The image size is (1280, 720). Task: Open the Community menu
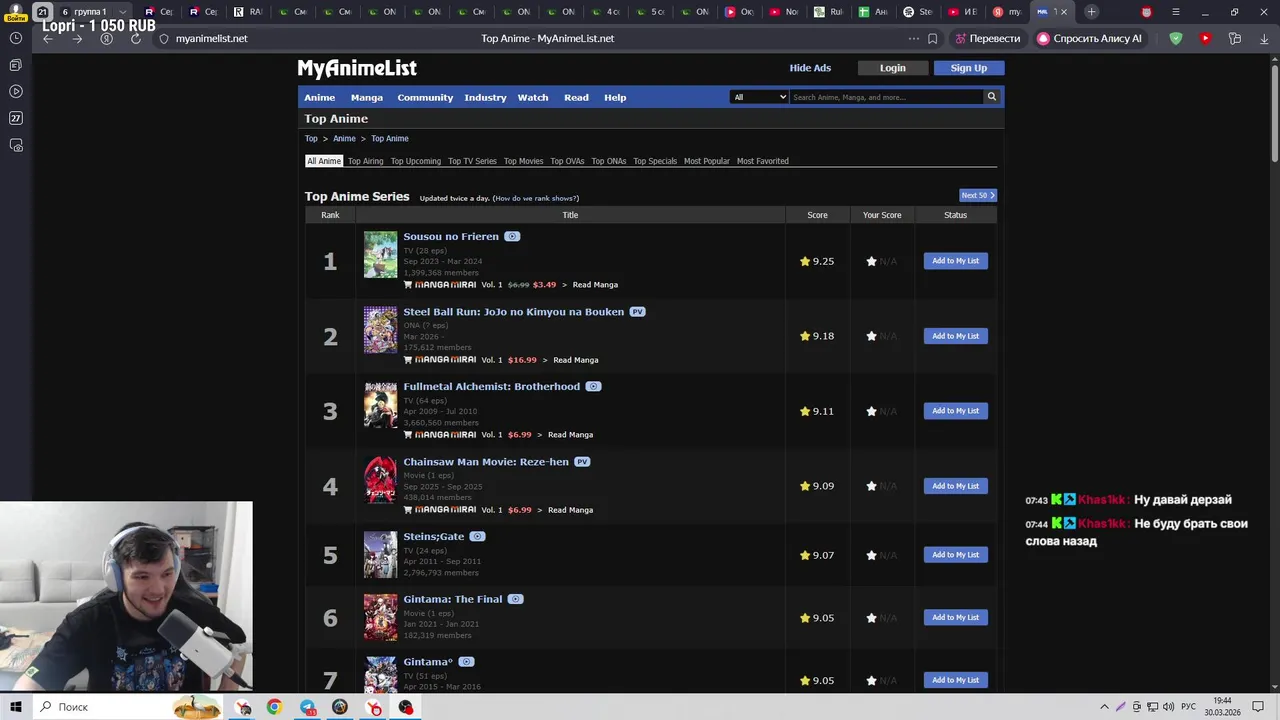[x=425, y=97]
